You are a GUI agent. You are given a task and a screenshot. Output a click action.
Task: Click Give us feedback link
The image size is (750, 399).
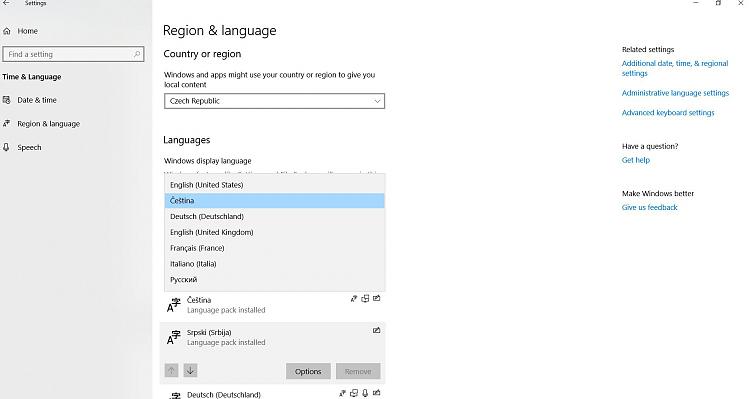(x=650, y=208)
